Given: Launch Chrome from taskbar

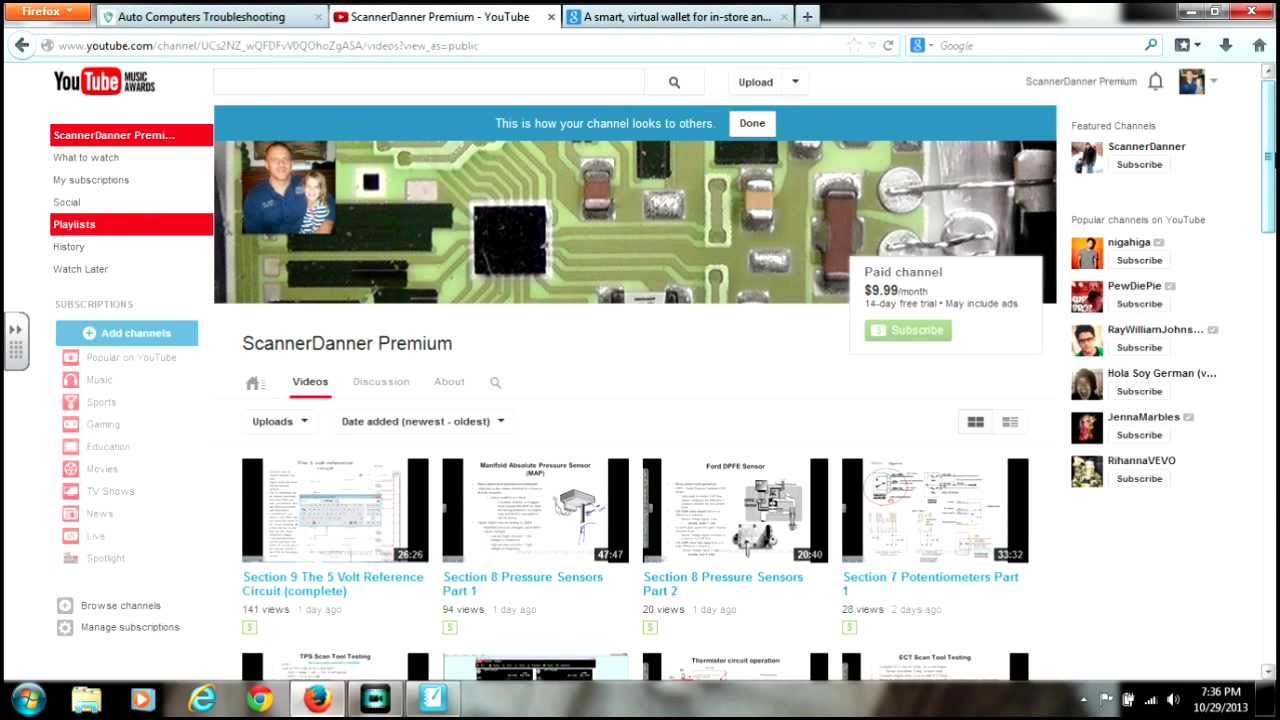Looking at the screenshot, I should pos(259,699).
